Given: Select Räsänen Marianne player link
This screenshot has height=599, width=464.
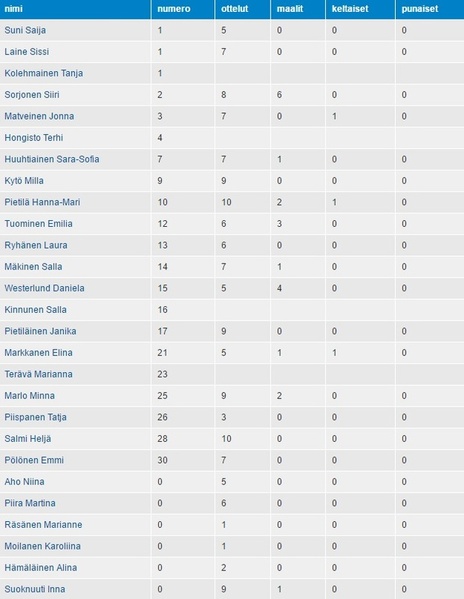Looking at the screenshot, I should coord(43,525).
